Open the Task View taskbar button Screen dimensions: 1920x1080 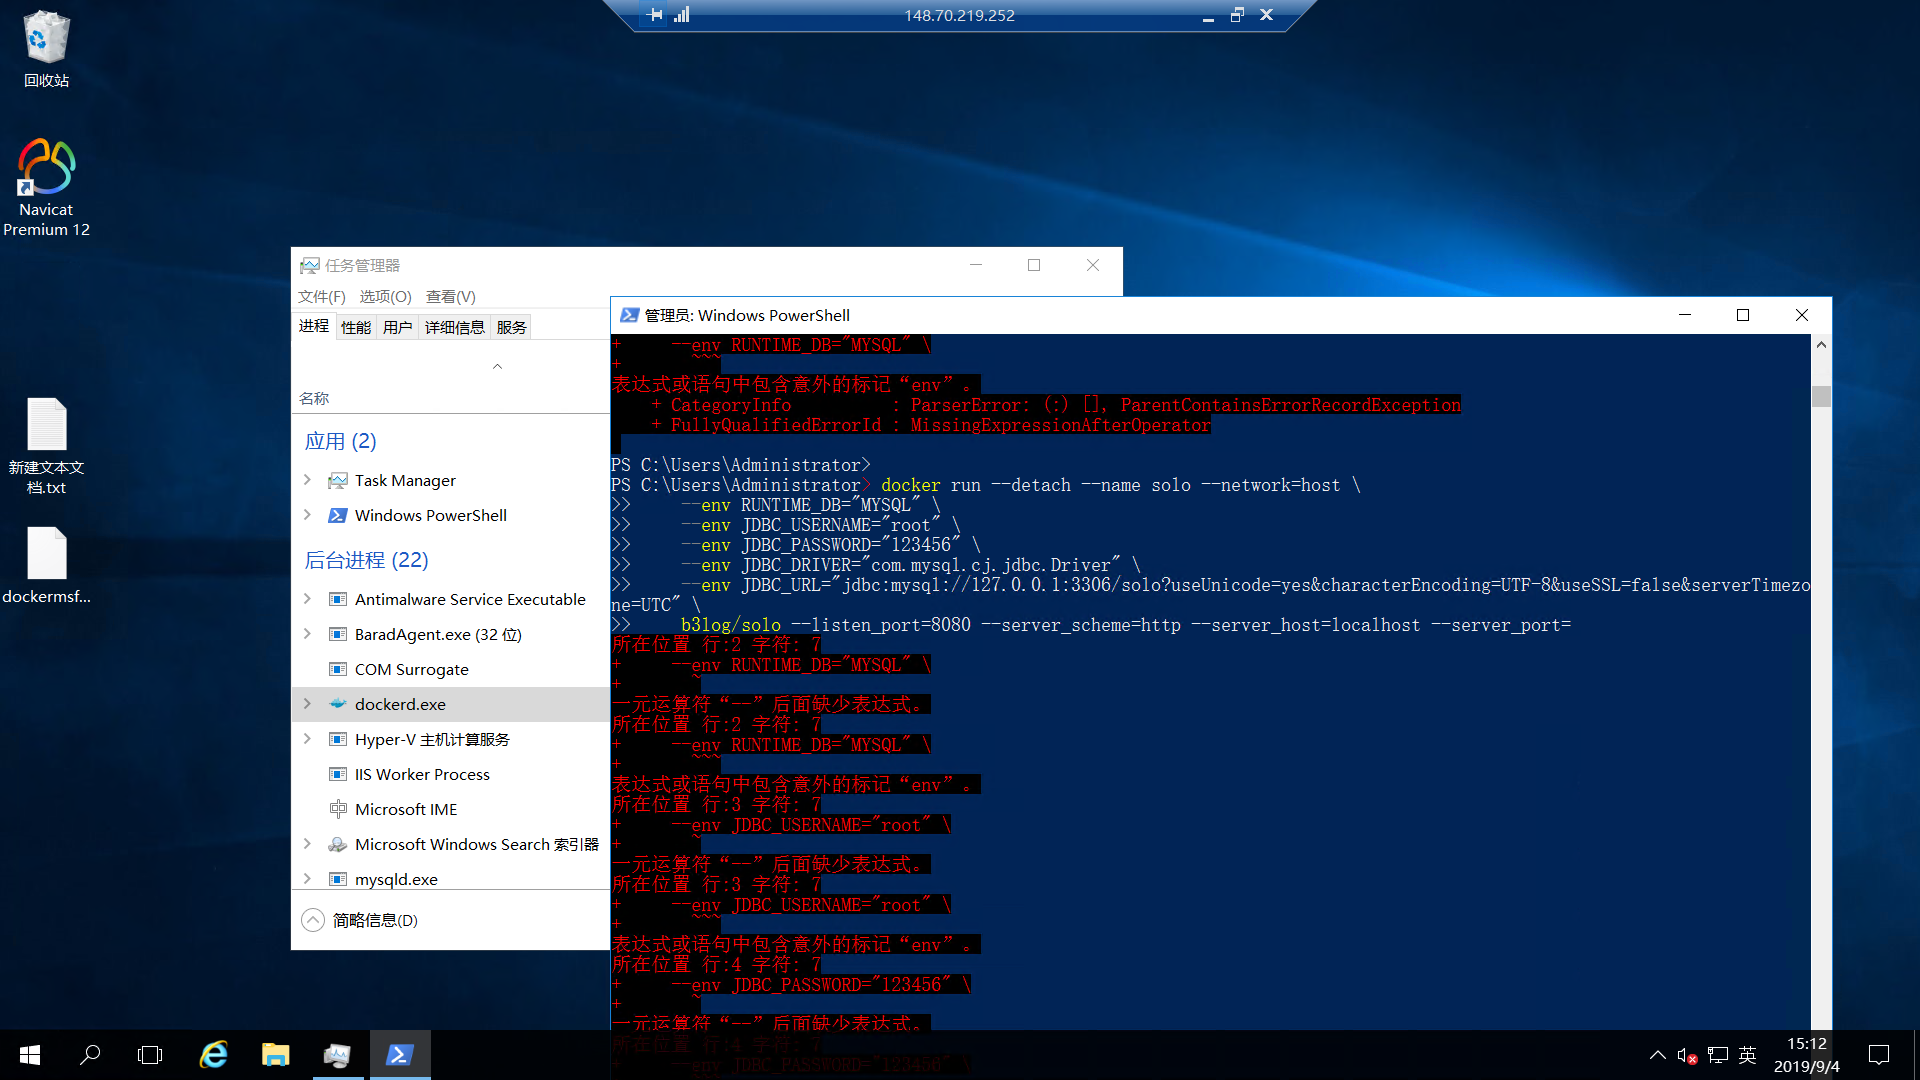[150, 1054]
